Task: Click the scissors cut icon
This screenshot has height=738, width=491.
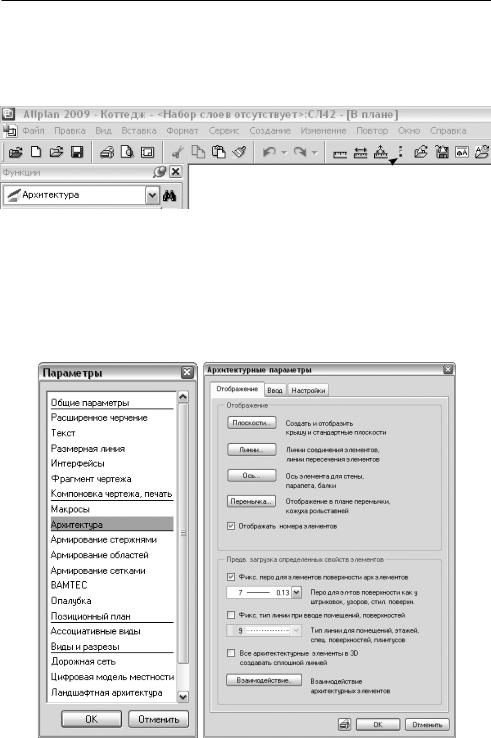Action: click(178, 152)
